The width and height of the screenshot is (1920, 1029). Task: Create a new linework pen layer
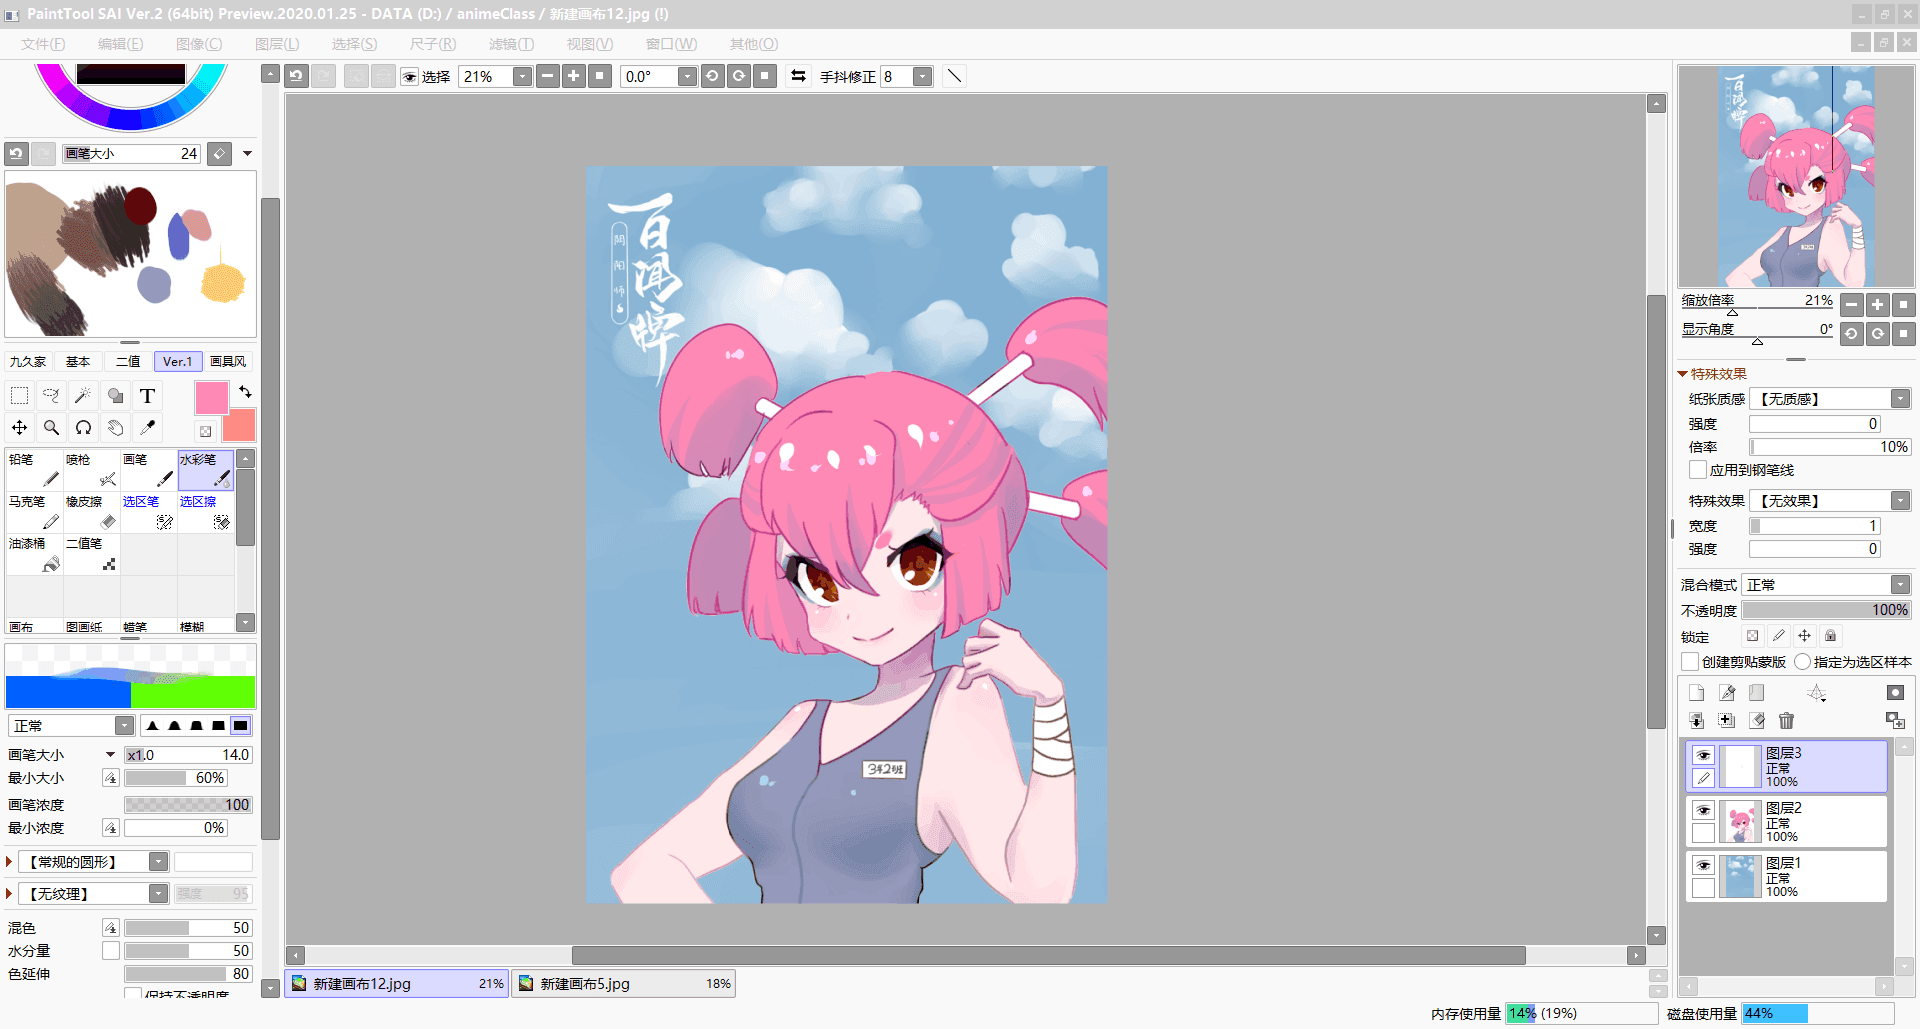pyautogui.click(x=1727, y=692)
